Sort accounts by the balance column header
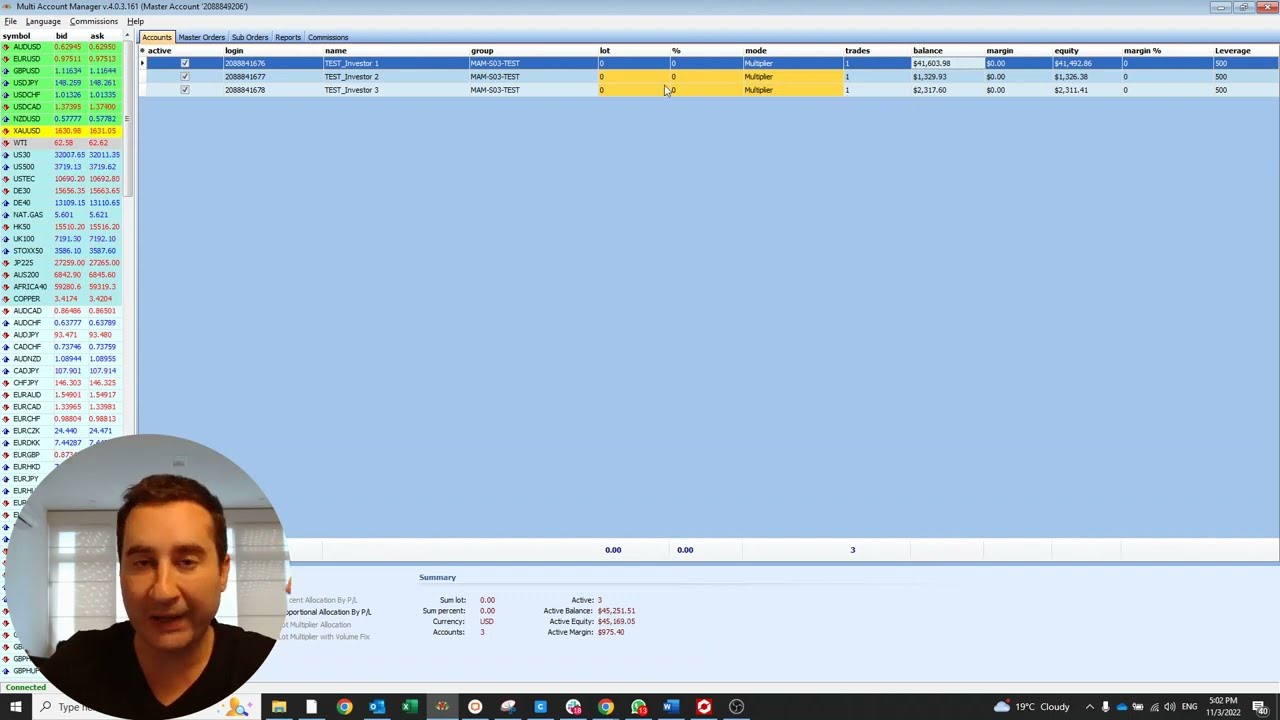 point(927,50)
